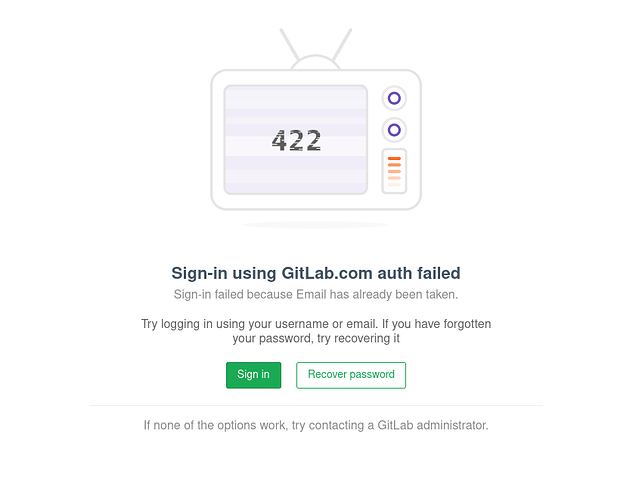
Task: Click the upper purple TV knob
Action: (394, 98)
